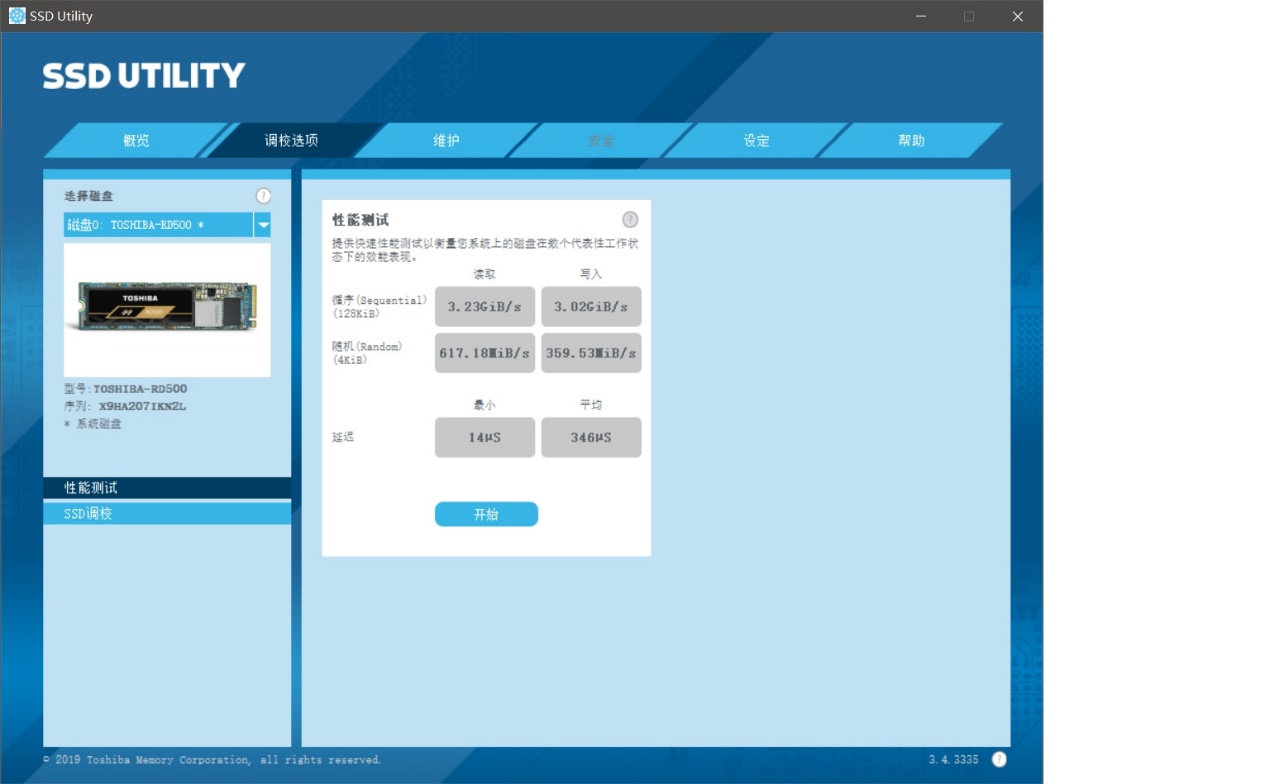Click the TOSHIBA RD500 SSD thumbnail image
Image resolution: width=1270 pixels, height=784 pixels.
point(167,310)
